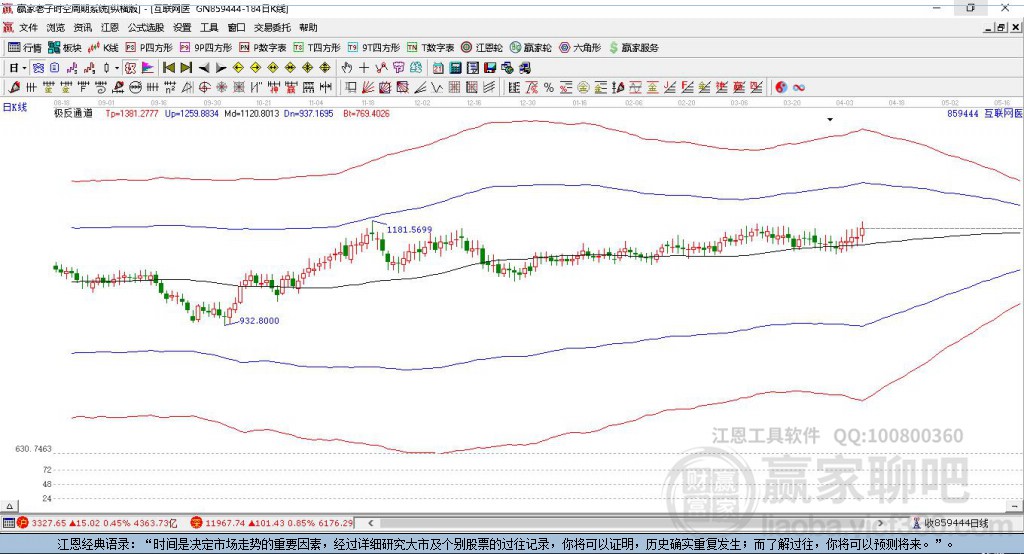Open the 公式选股 menu

click(x=146, y=27)
